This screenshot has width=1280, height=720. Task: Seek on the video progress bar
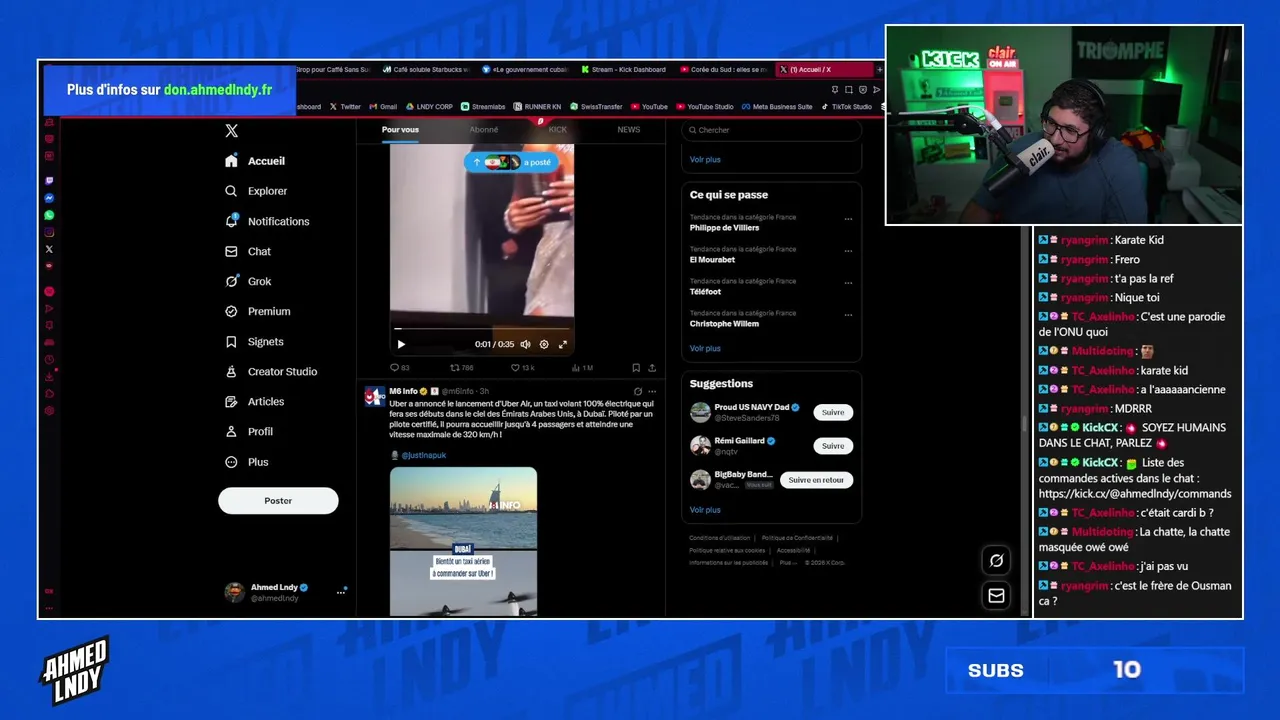pyautogui.click(x=482, y=328)
